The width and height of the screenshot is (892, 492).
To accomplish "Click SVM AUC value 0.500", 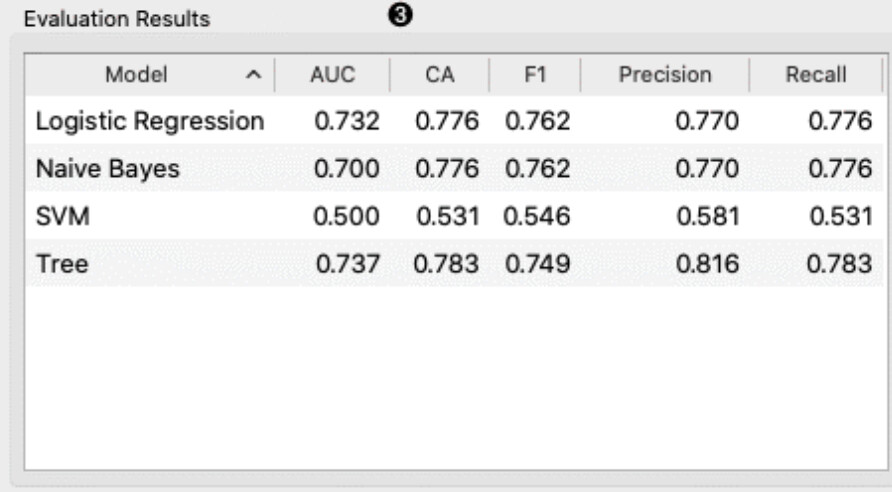I will pos(346,216).
